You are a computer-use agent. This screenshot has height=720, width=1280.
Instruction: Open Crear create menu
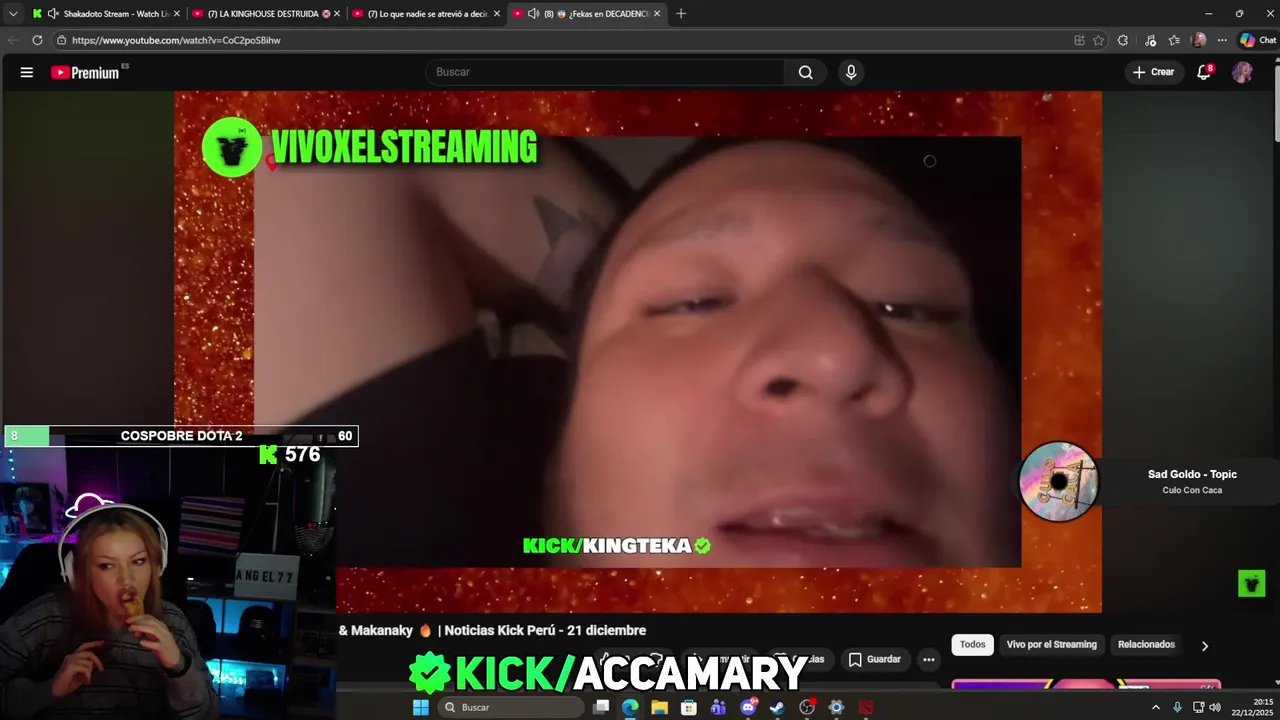[x=1153, y=72]
